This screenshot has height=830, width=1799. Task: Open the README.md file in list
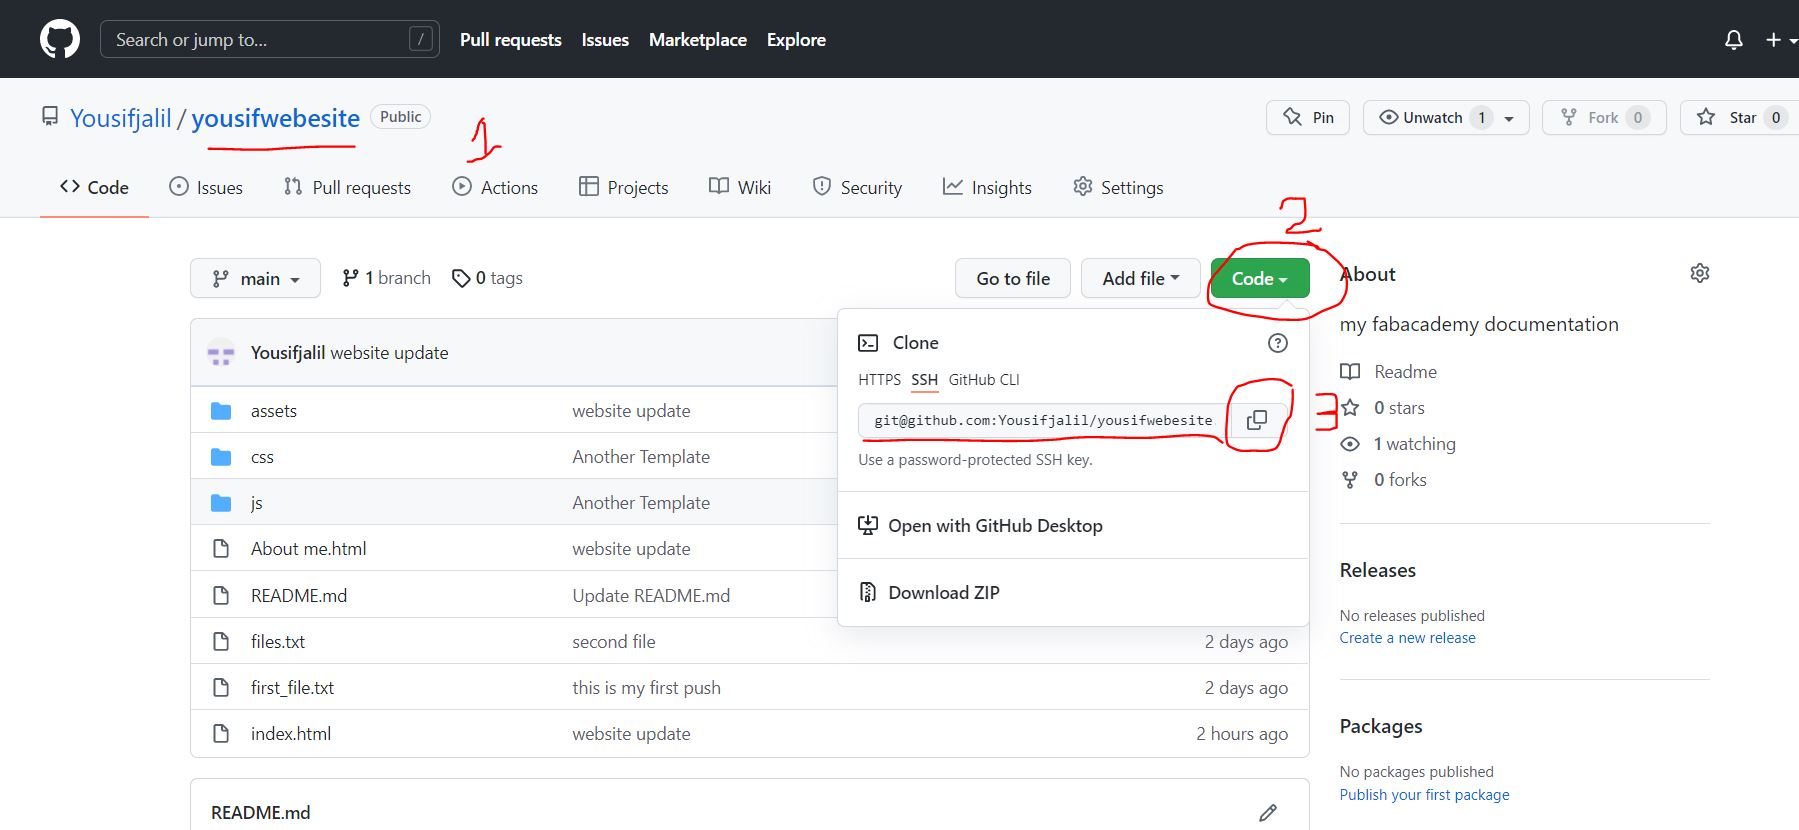coord(299,596)
